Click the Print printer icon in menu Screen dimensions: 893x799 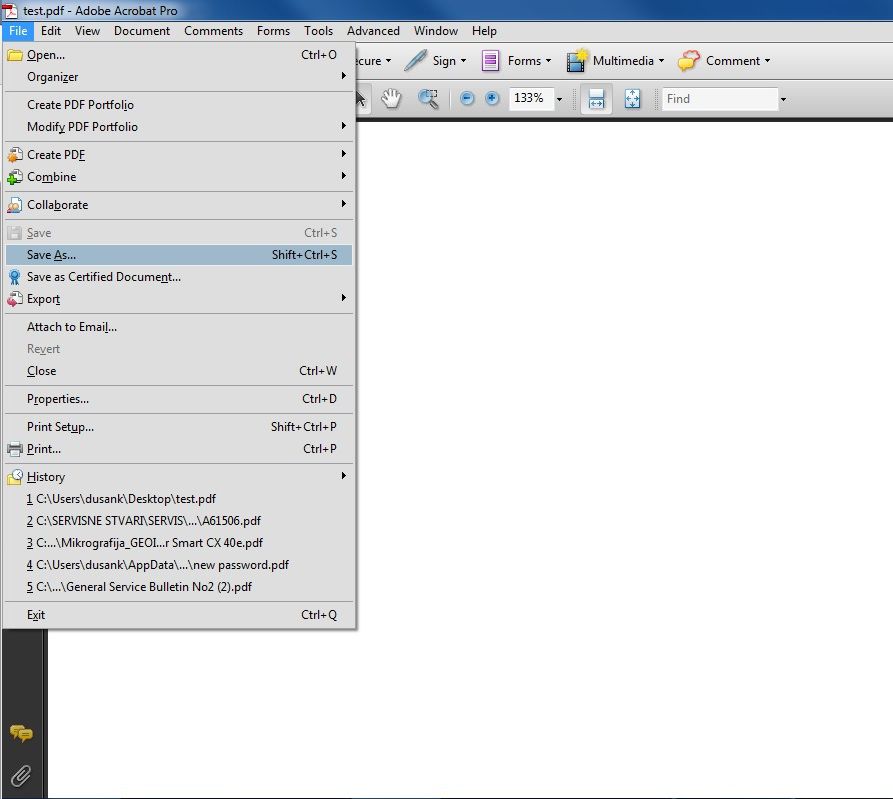coord(15,449)
